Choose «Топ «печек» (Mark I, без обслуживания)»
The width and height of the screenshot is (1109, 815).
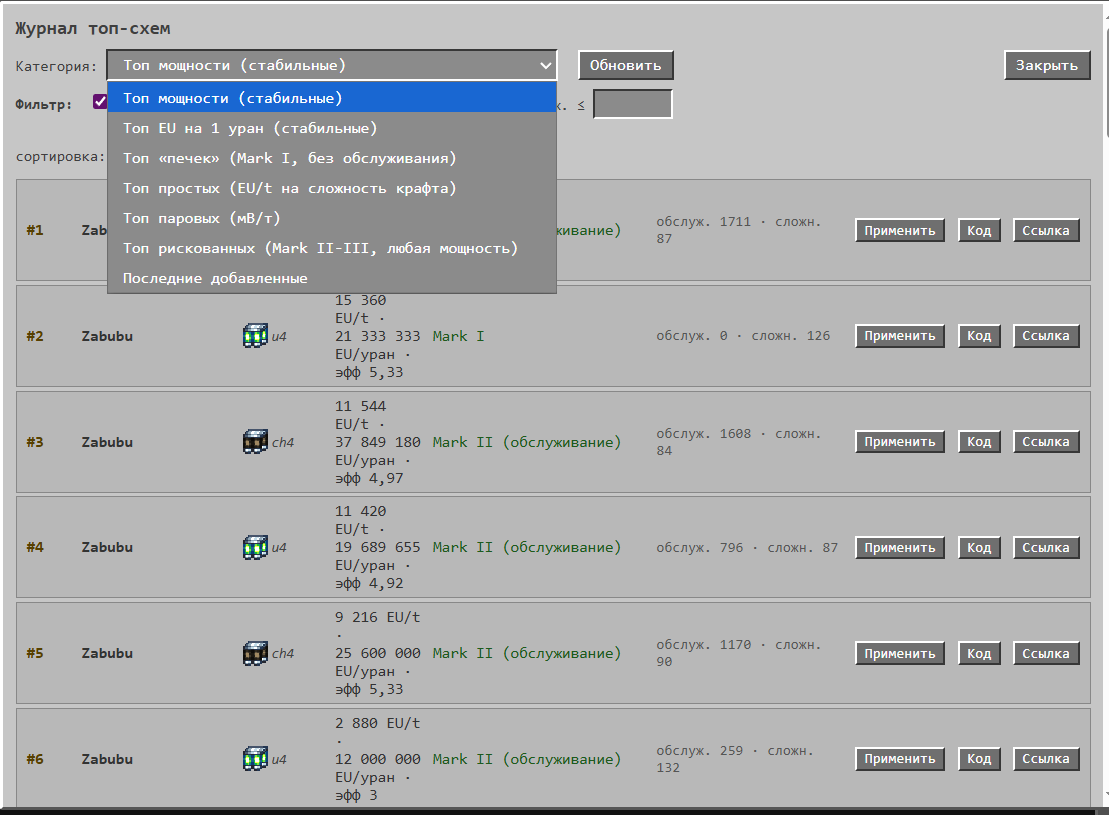point(332,158)
